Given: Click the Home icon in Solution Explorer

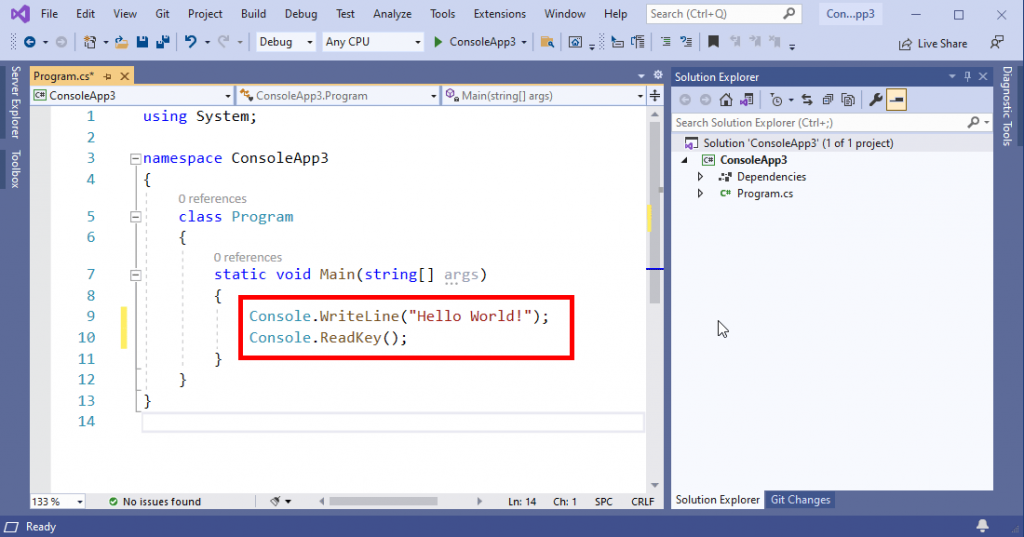Looking at the screenshot, I should tap(726, 99).
